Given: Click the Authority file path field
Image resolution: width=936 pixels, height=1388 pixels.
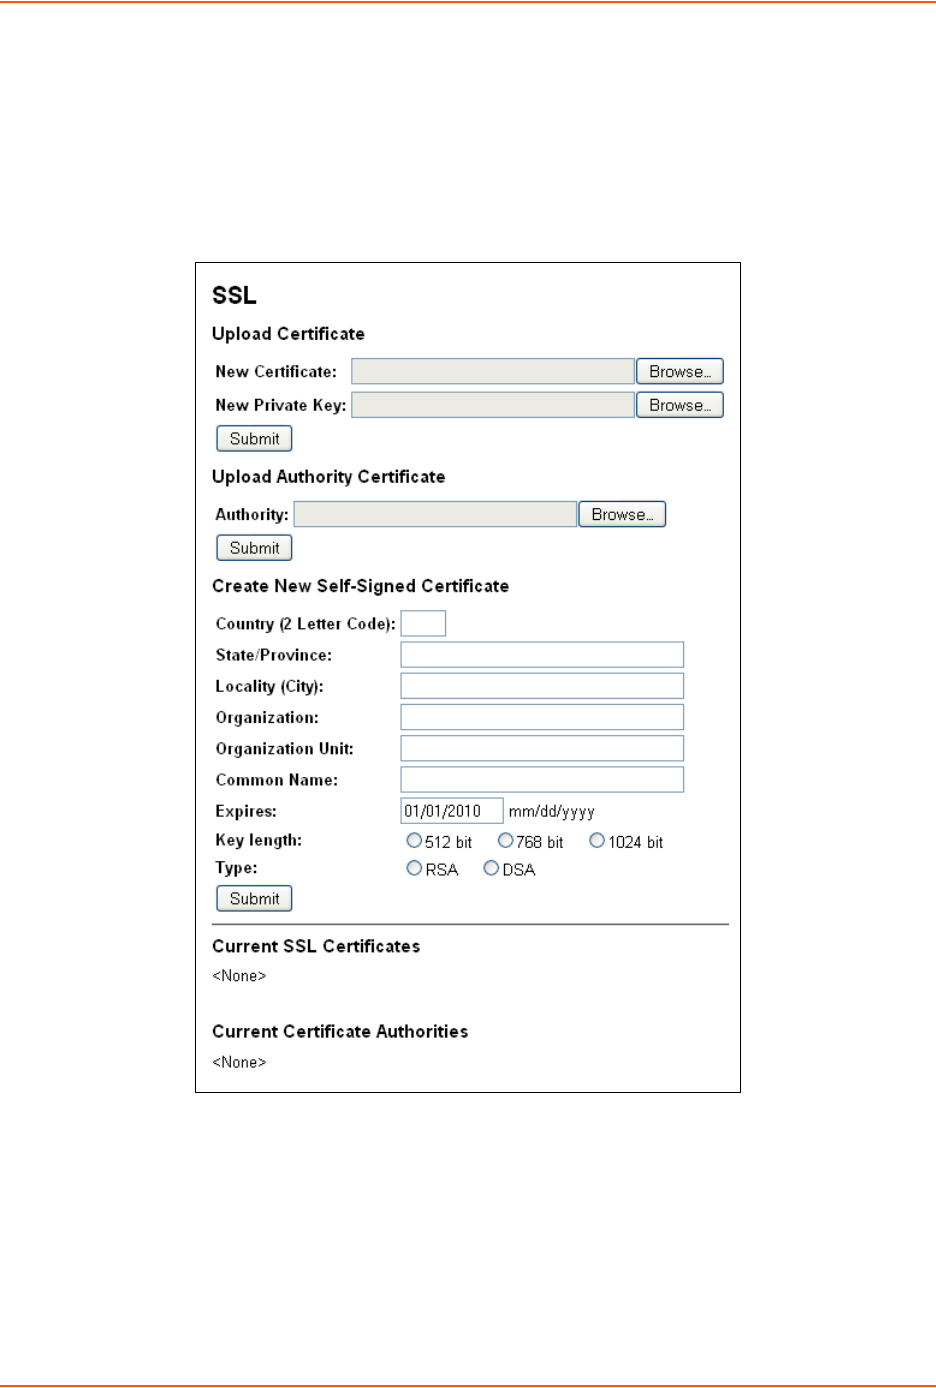Looking at the screenshot, I should pos(435,514).
